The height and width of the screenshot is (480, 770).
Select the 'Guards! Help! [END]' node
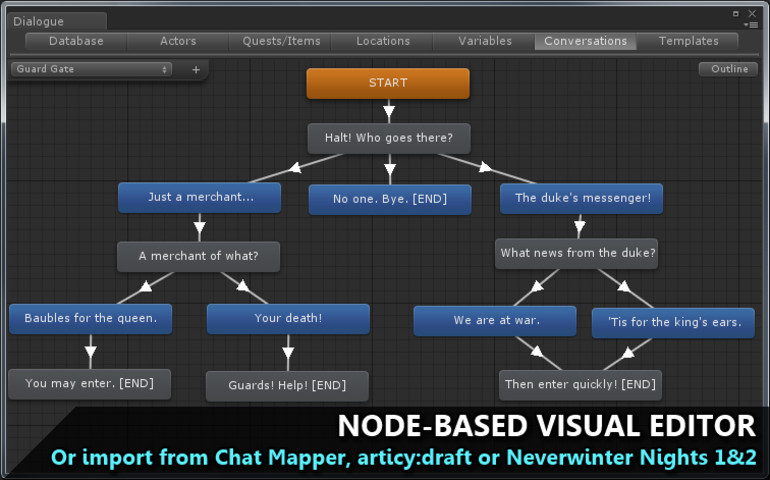pos(287,386)
